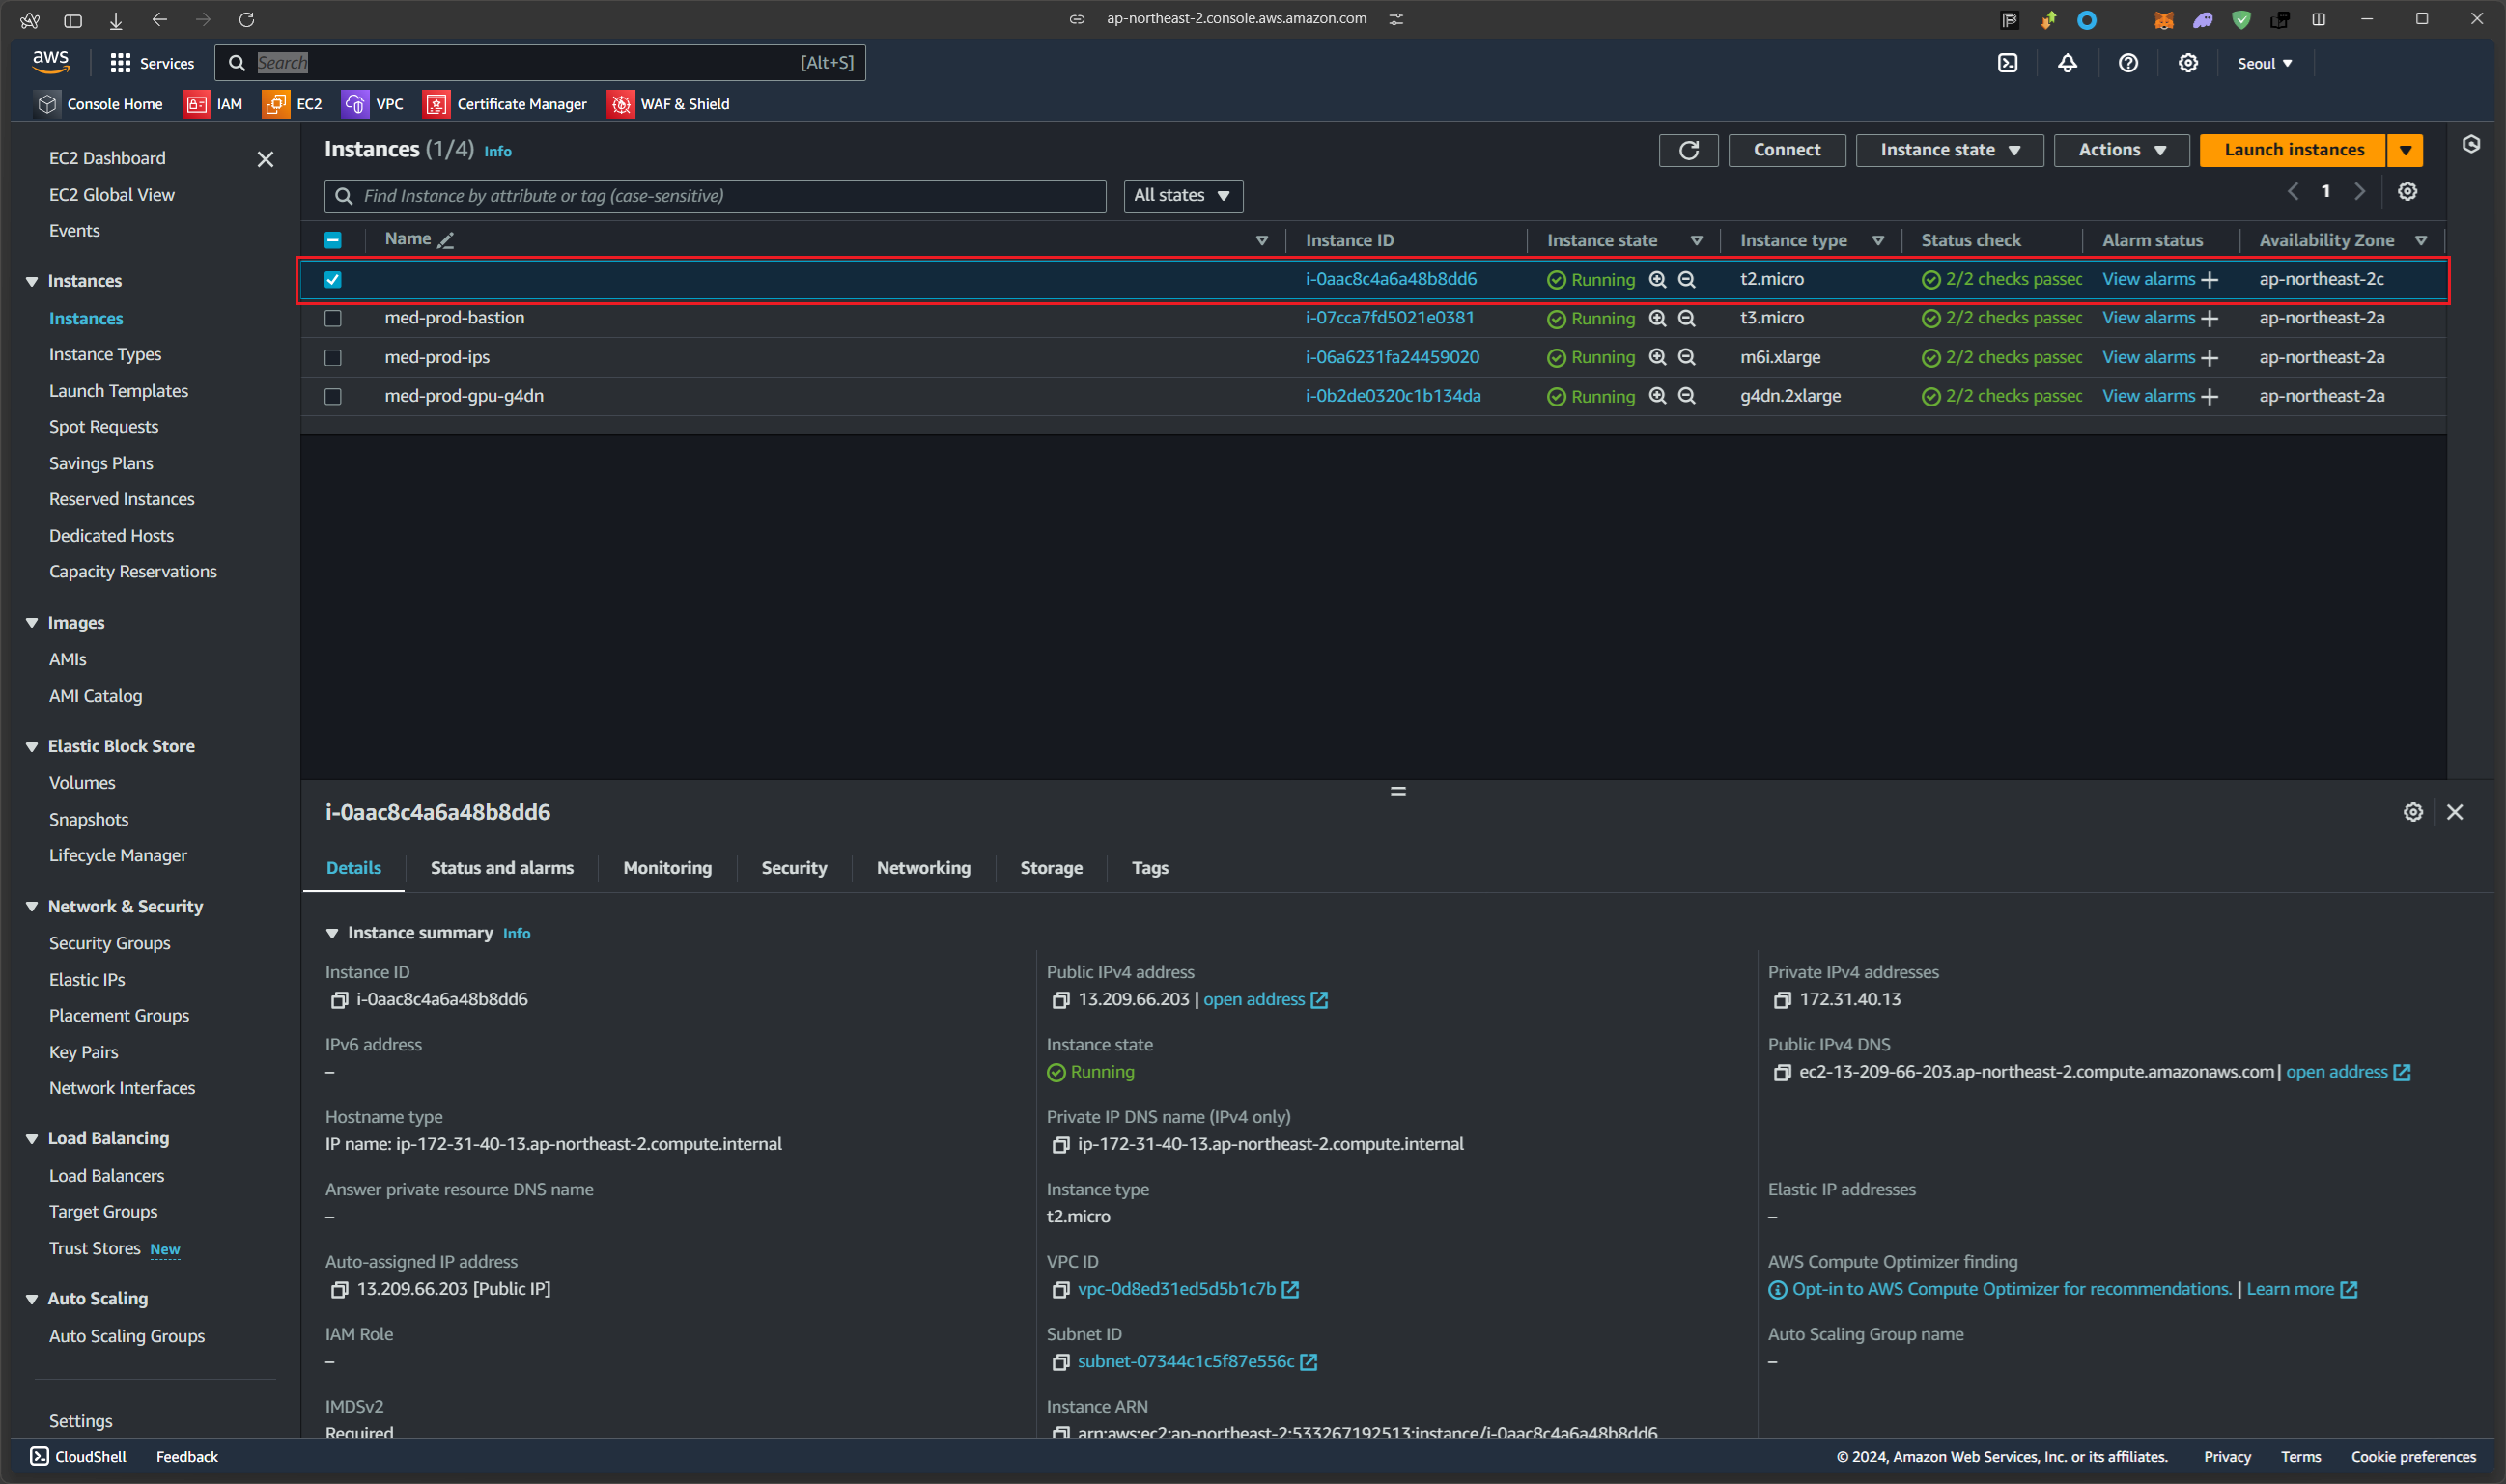
Task: Grab the details panel resize handle
Action: 1398,791
